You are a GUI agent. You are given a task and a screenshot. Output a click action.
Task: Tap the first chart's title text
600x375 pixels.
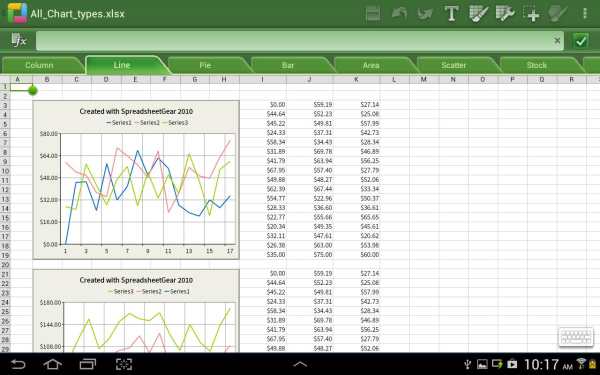[136, 111]
